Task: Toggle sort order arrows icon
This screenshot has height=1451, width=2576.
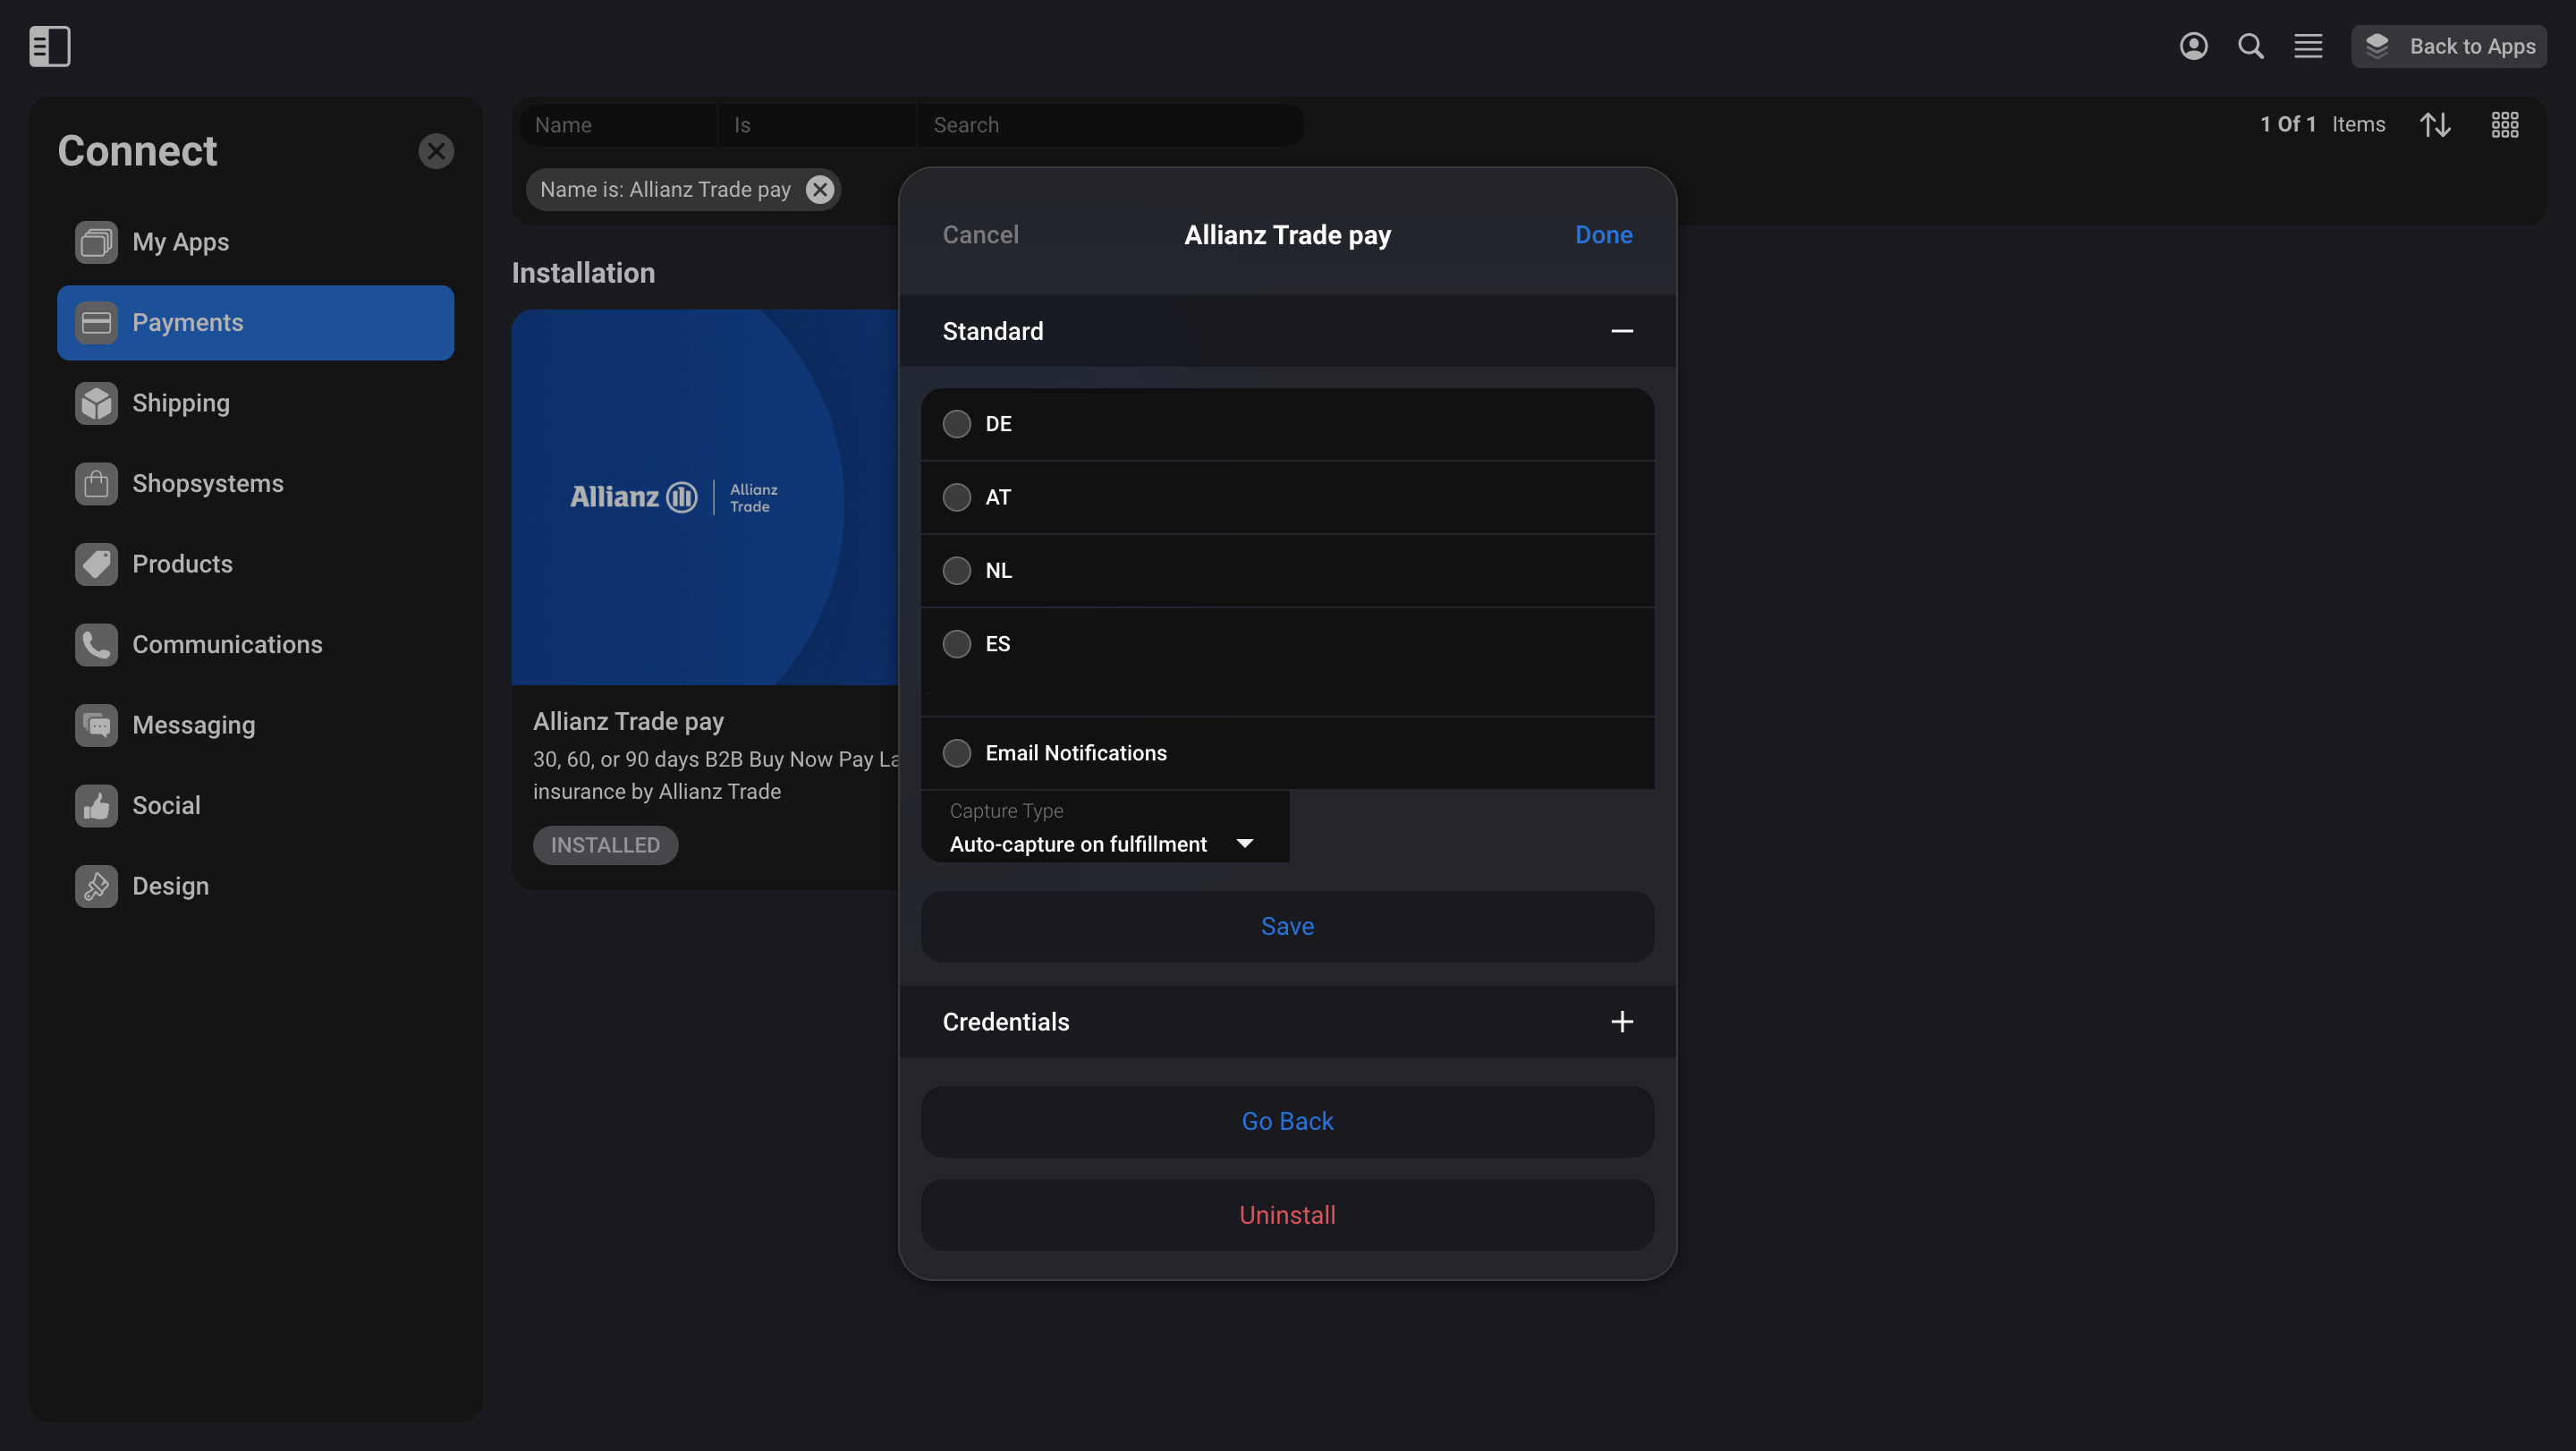Action: [x=2435, y=124]
